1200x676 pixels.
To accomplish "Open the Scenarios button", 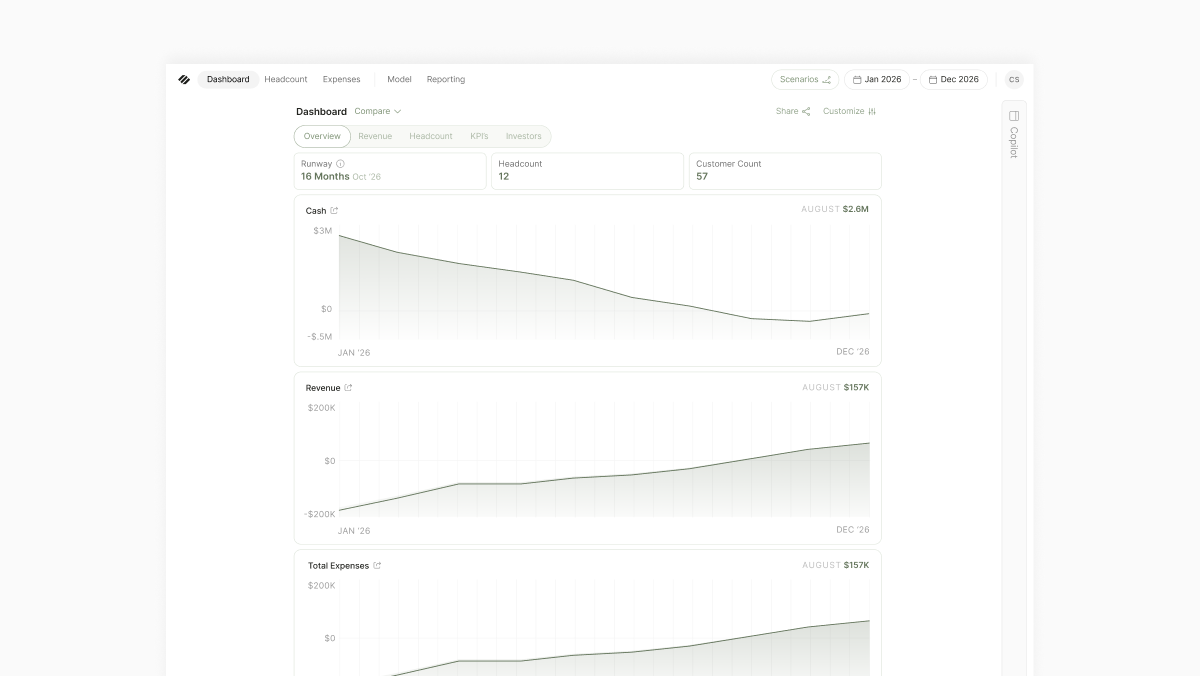I will tap(805, 80).
